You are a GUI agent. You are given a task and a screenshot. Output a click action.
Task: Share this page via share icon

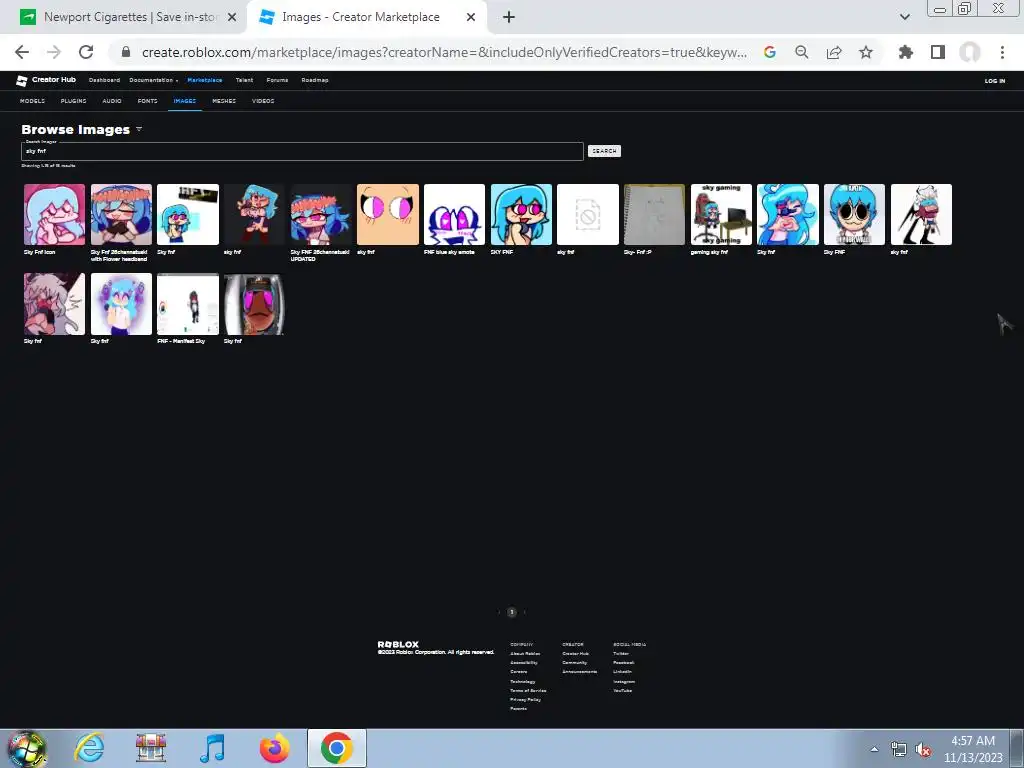(834, 52)
